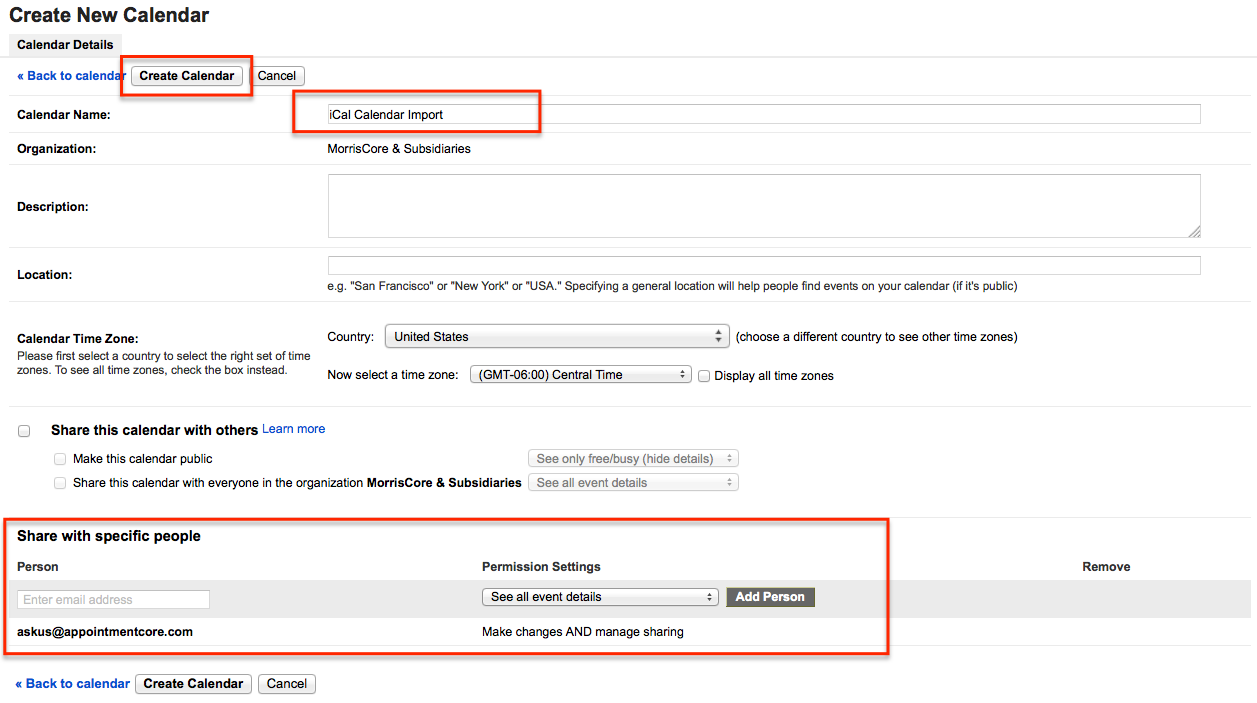Click the Permission Settings column header
This screenshot has width=1257, height=703.
tap(541, 567)
